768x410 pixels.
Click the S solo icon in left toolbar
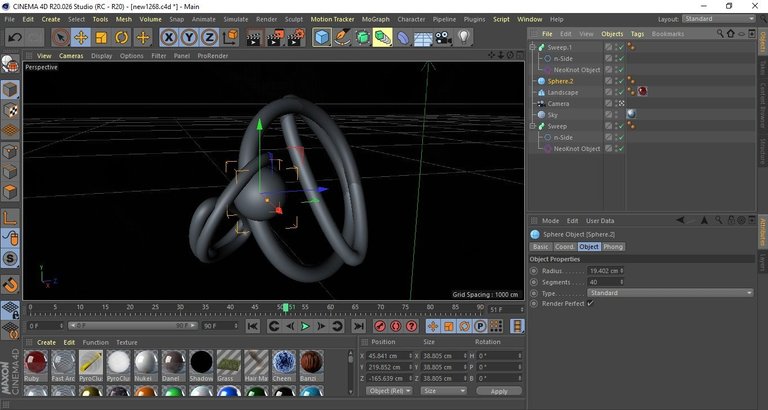tap(10, 259)
